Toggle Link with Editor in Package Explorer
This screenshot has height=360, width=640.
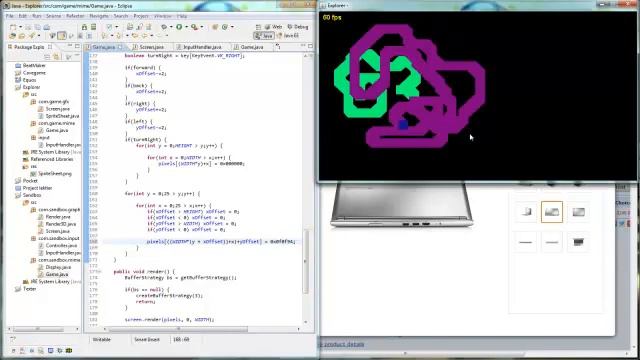[x=56, y=57]
